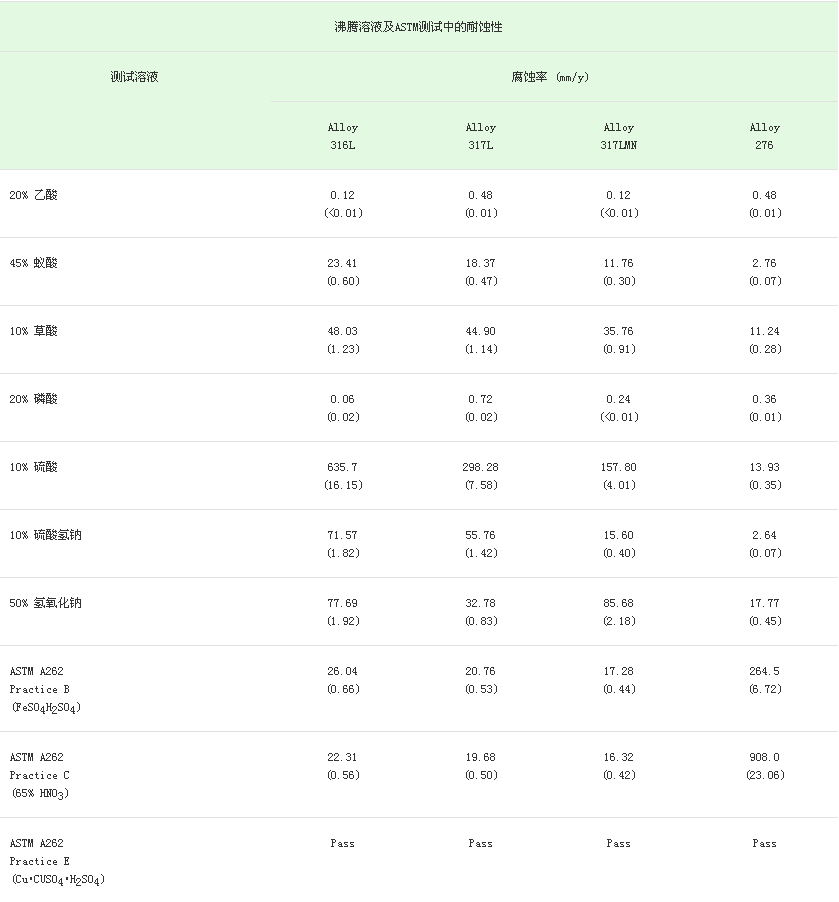Select the Alloy 276 column header

764,136
